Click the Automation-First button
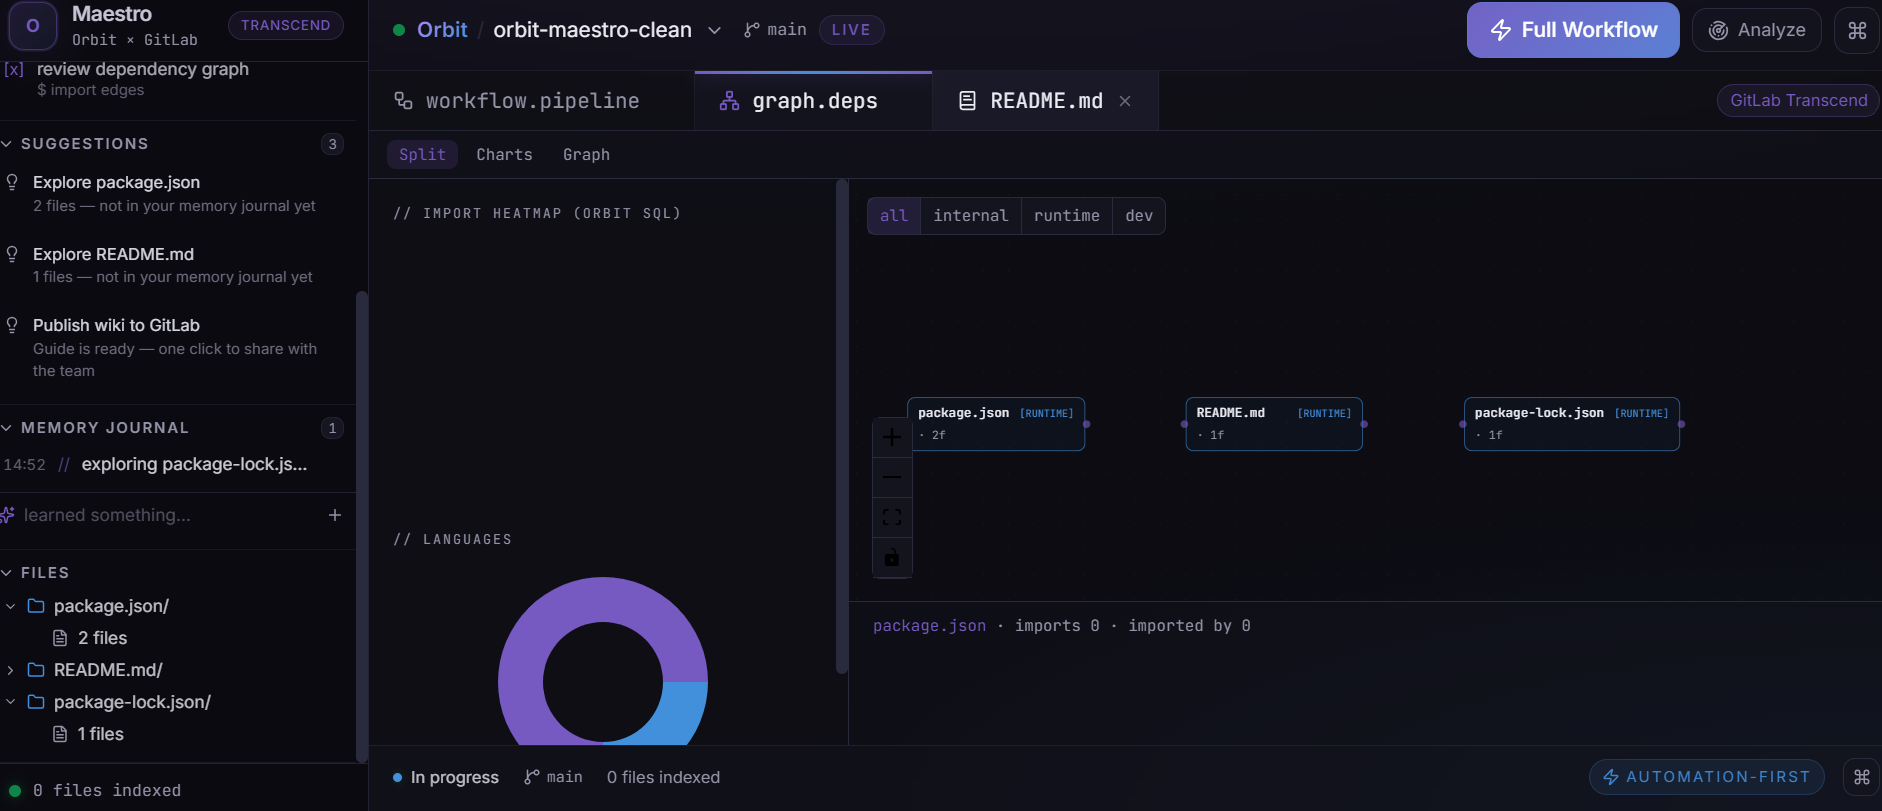Screen dimensions: 1882x811 coord(1707,777)
